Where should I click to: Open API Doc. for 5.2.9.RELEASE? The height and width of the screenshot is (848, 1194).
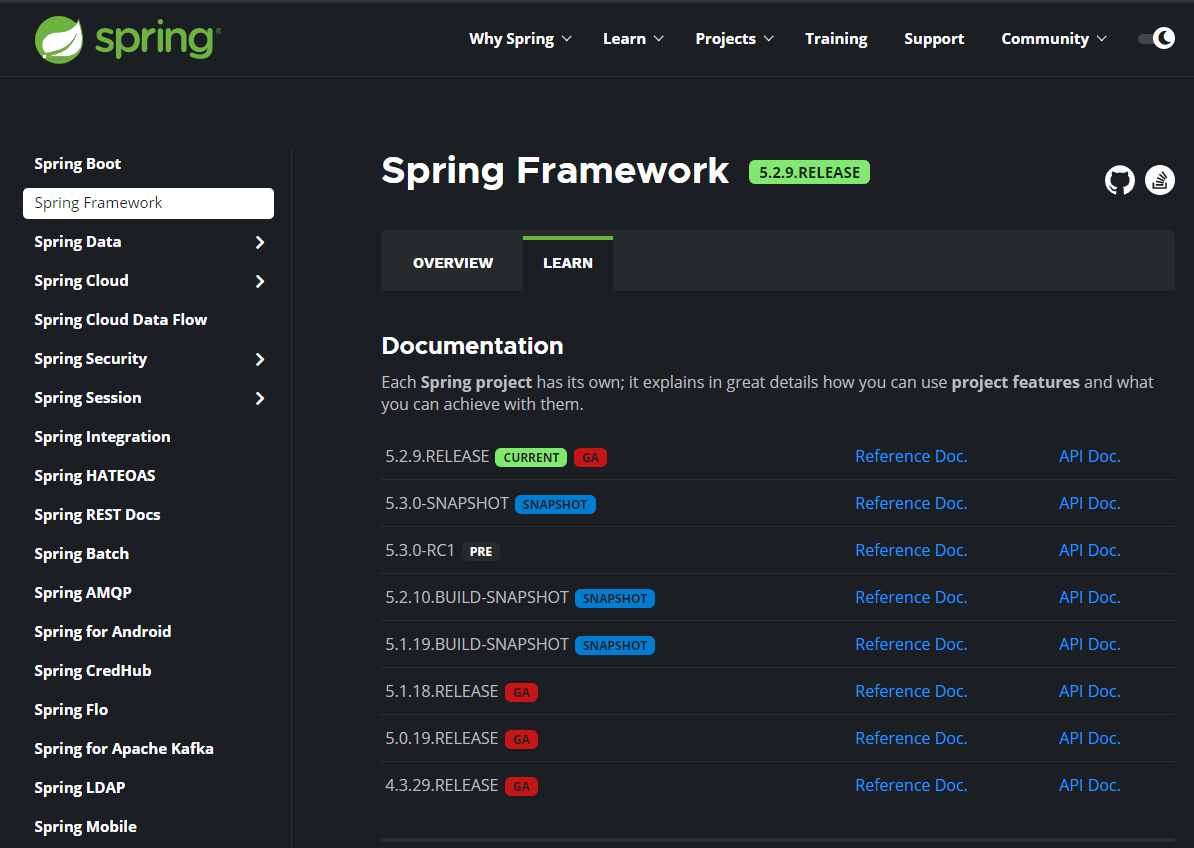1090,457
